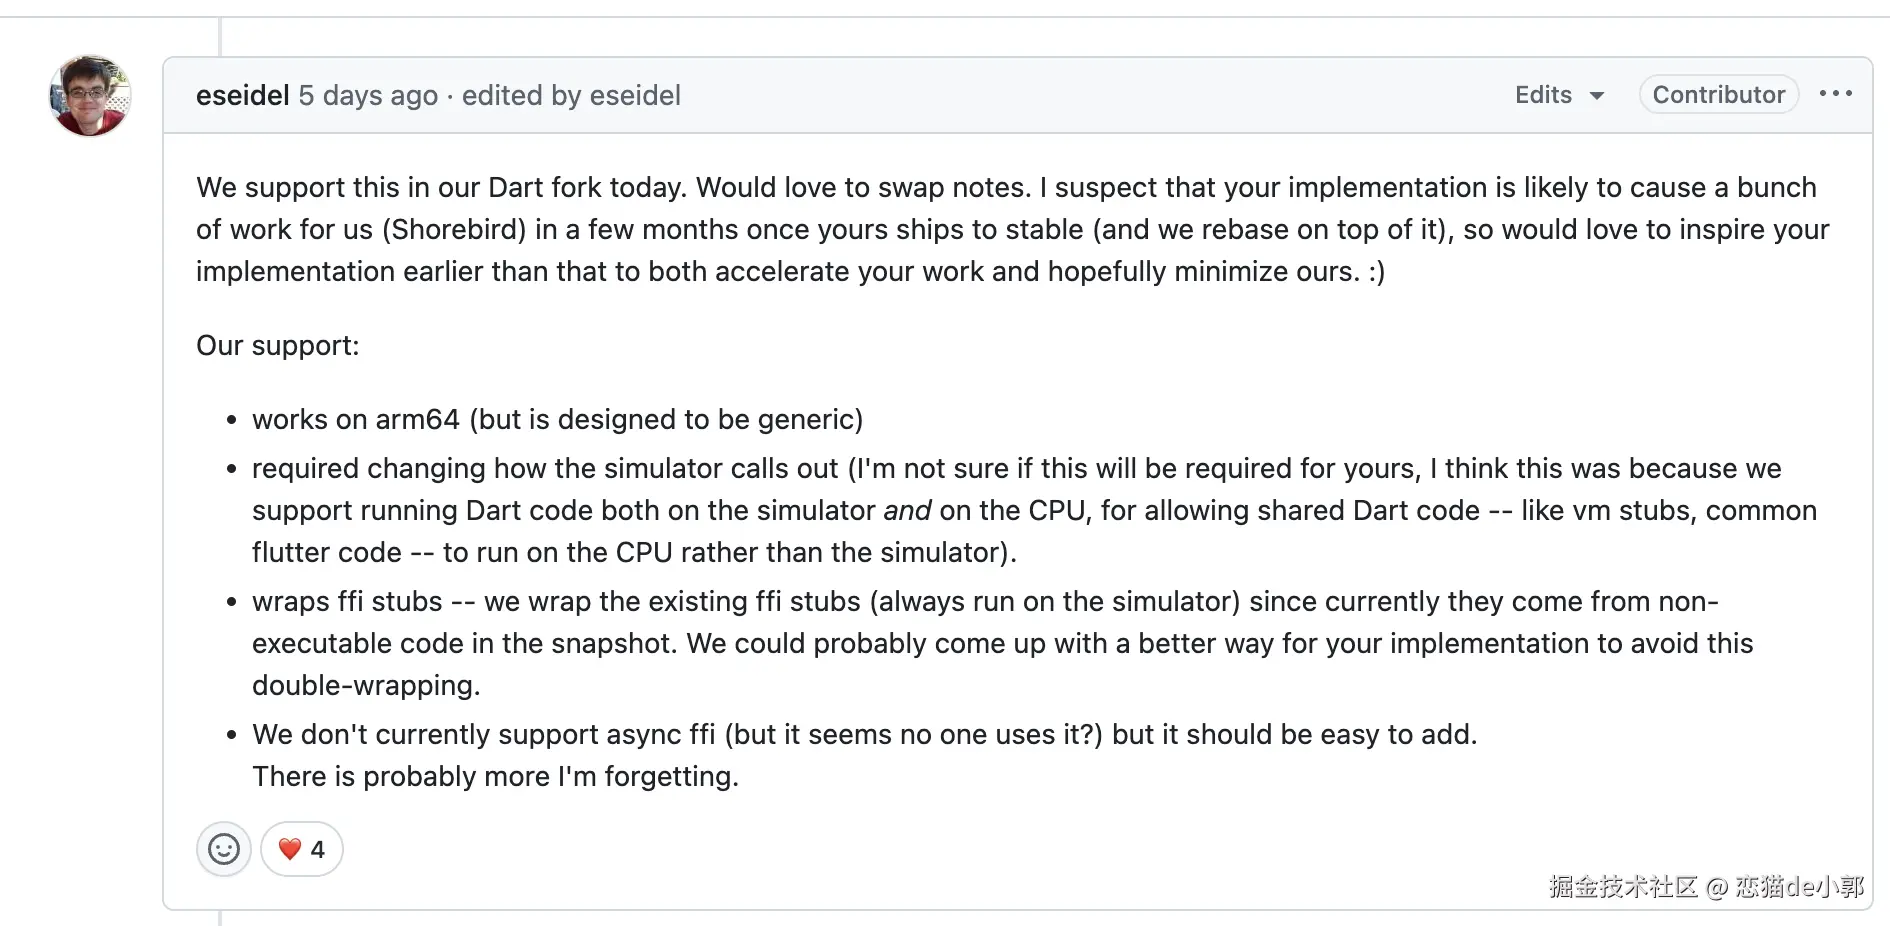Open the three-dot comment options menu
This screenshot has width=1890, height=926.
click(x=1835, y=94)
